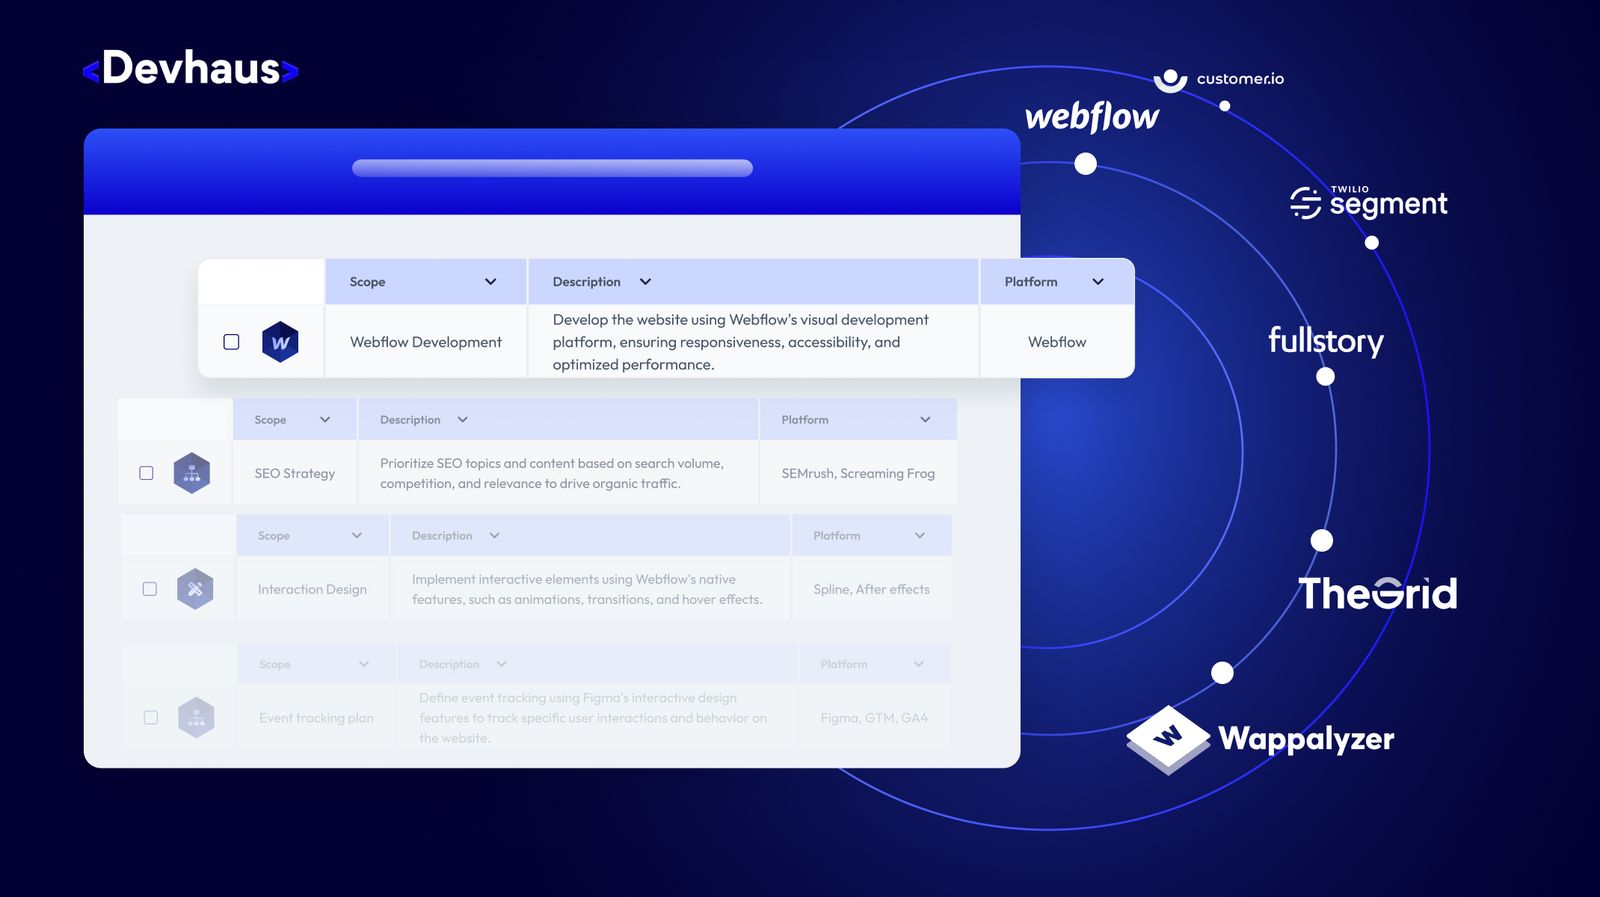The width and height of the screenshot is (1600, 897).
Task: Click the Wappalyzer wordmark text
Action: point(1306,740)
